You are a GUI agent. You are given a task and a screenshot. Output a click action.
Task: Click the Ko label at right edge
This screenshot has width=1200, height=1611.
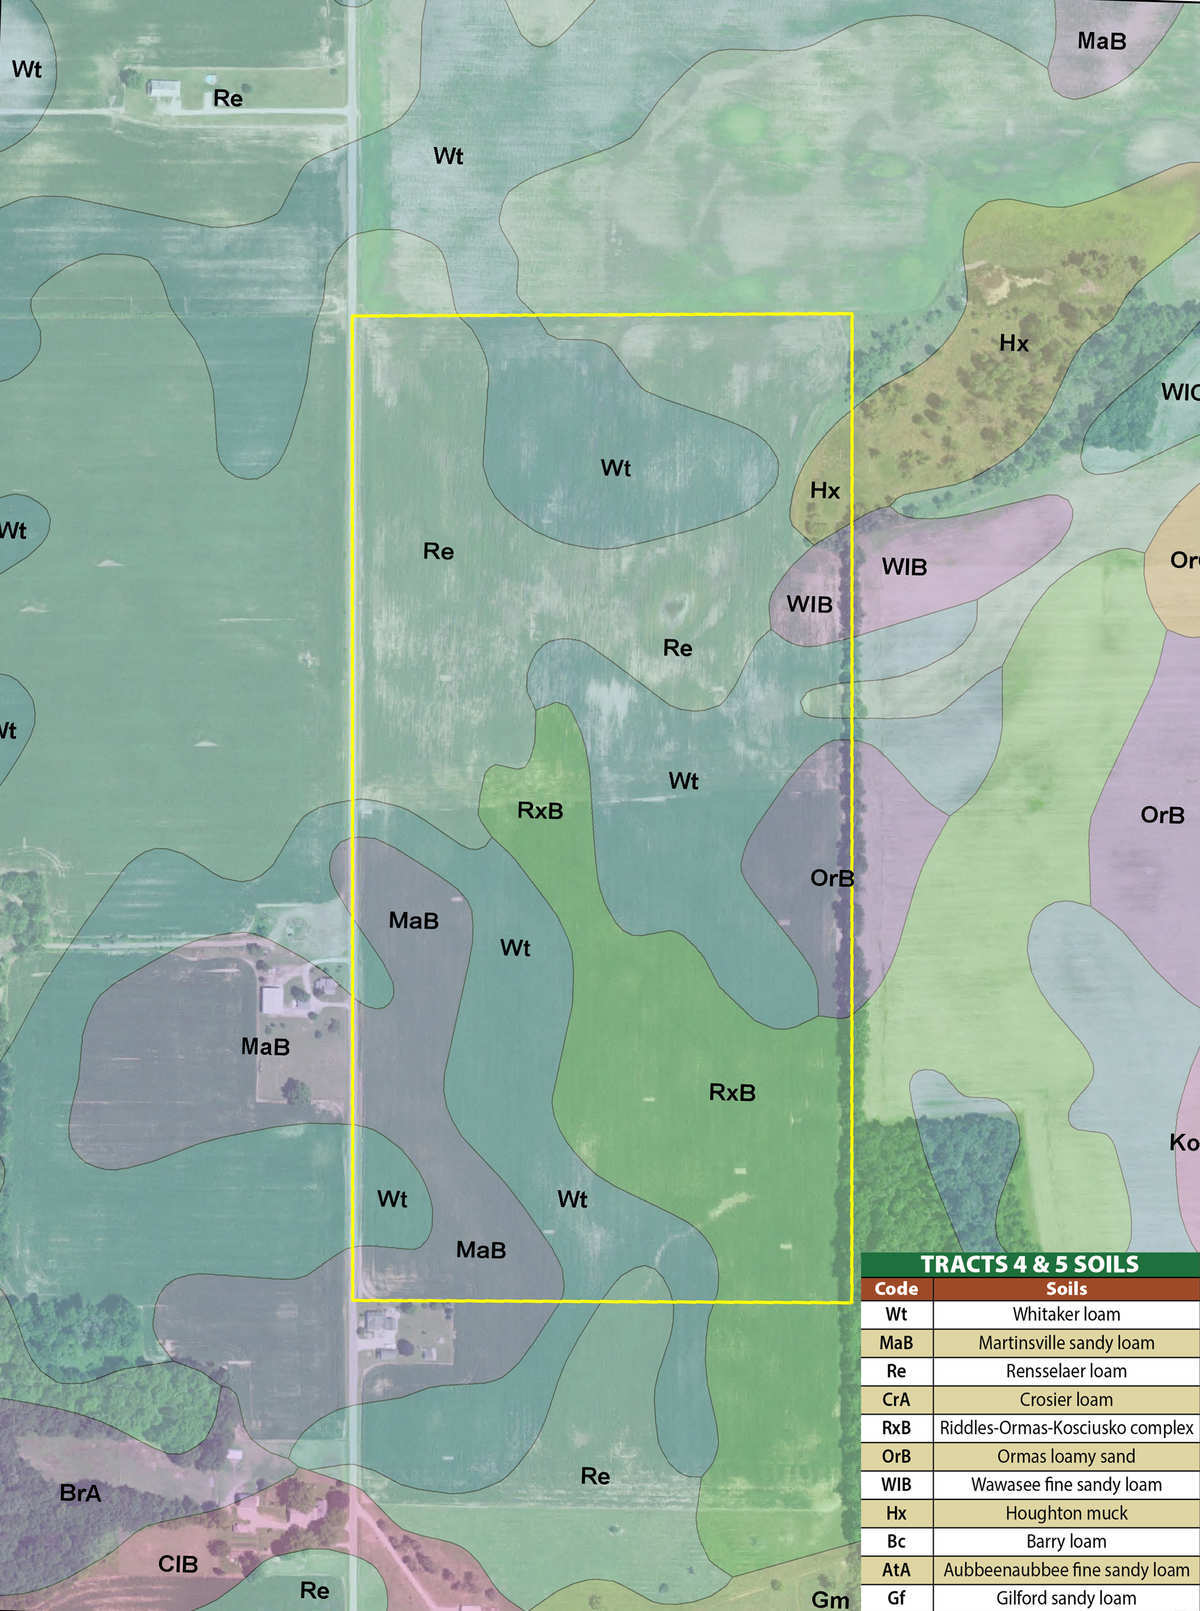(x=1183, y=1142)
